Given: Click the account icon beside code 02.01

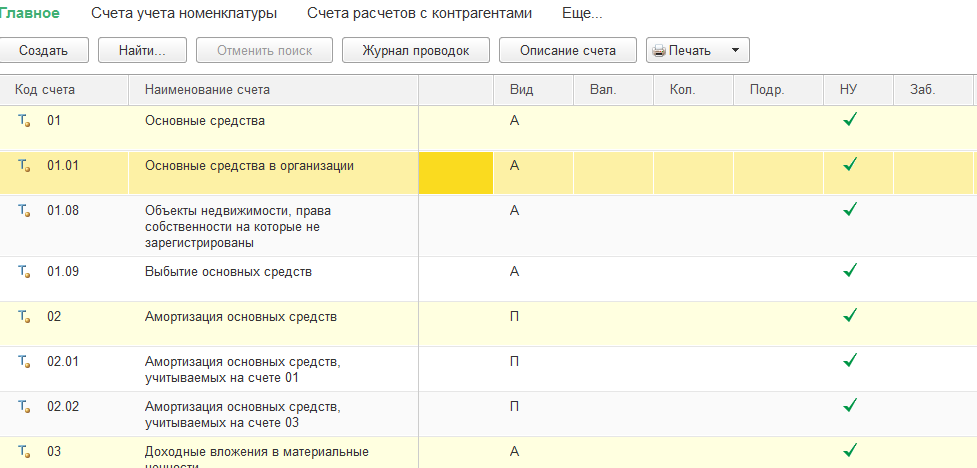Looking at the screenshot, I should (x=24, y=361).
